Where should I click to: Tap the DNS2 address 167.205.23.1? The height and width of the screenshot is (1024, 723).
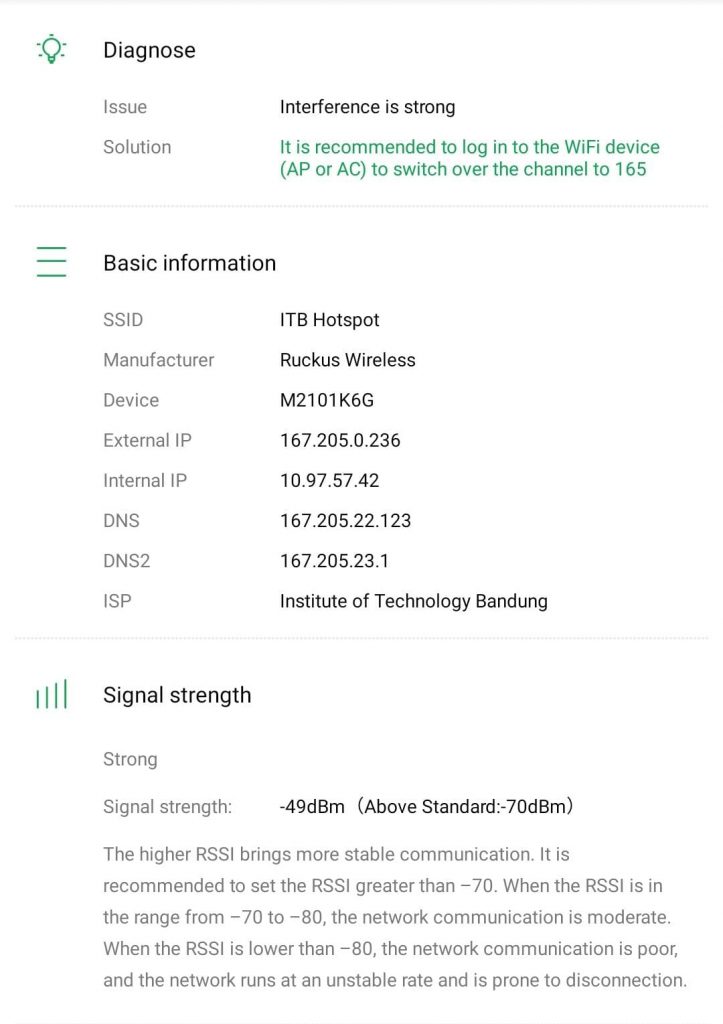(335, 561)
